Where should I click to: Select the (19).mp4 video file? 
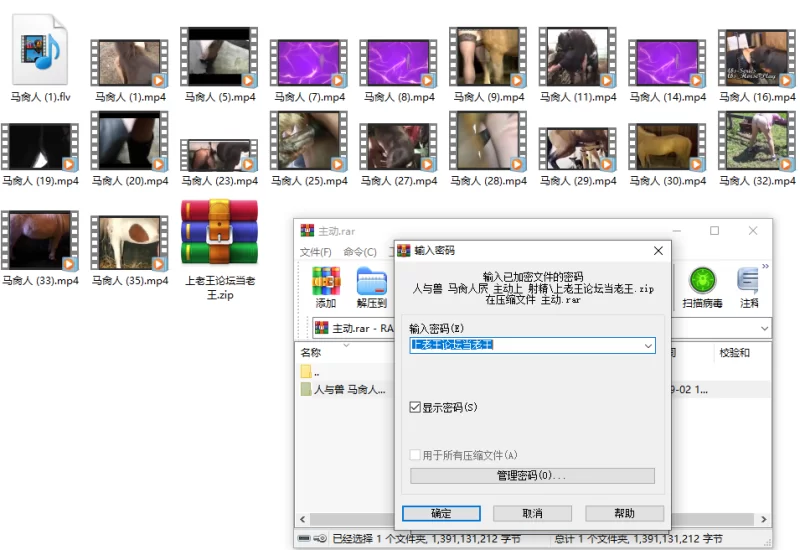point(40,146)
